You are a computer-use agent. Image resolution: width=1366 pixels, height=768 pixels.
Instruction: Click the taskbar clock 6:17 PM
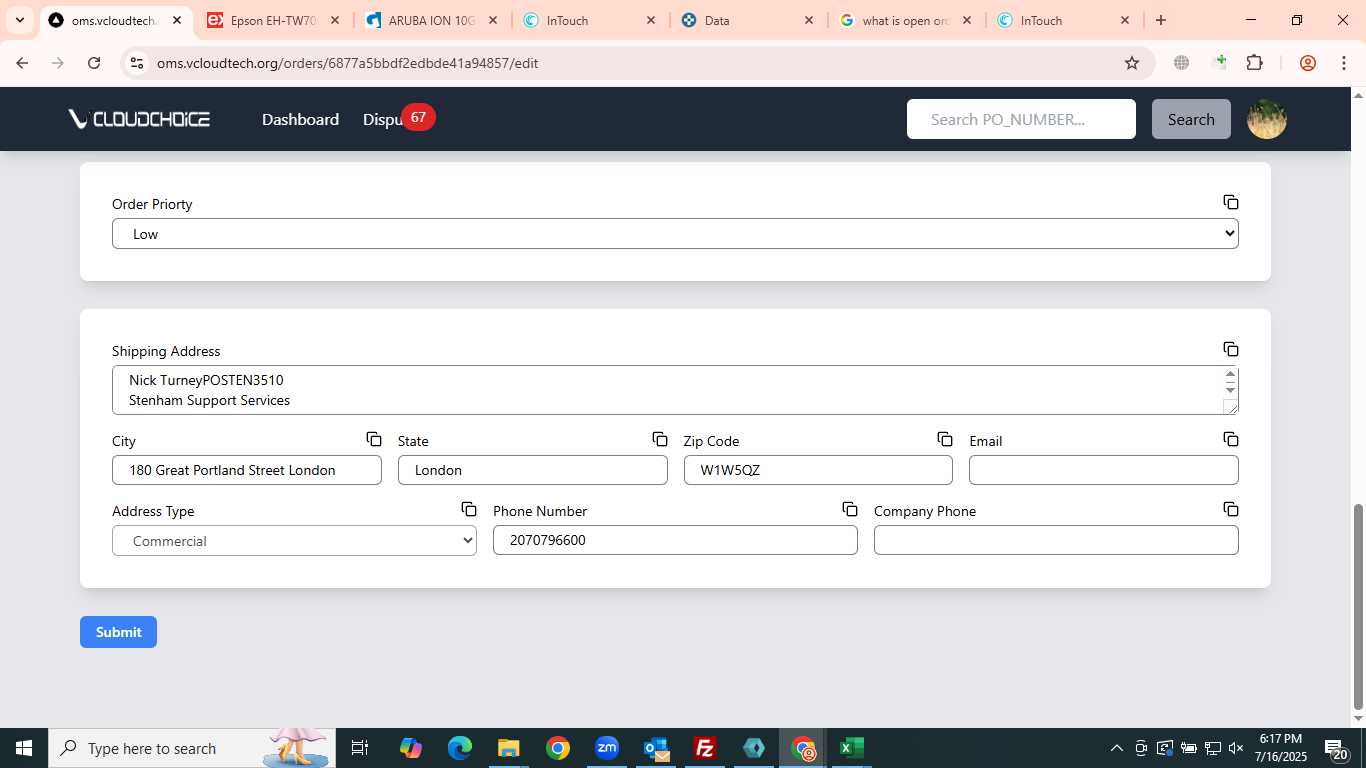(1280, 748)
